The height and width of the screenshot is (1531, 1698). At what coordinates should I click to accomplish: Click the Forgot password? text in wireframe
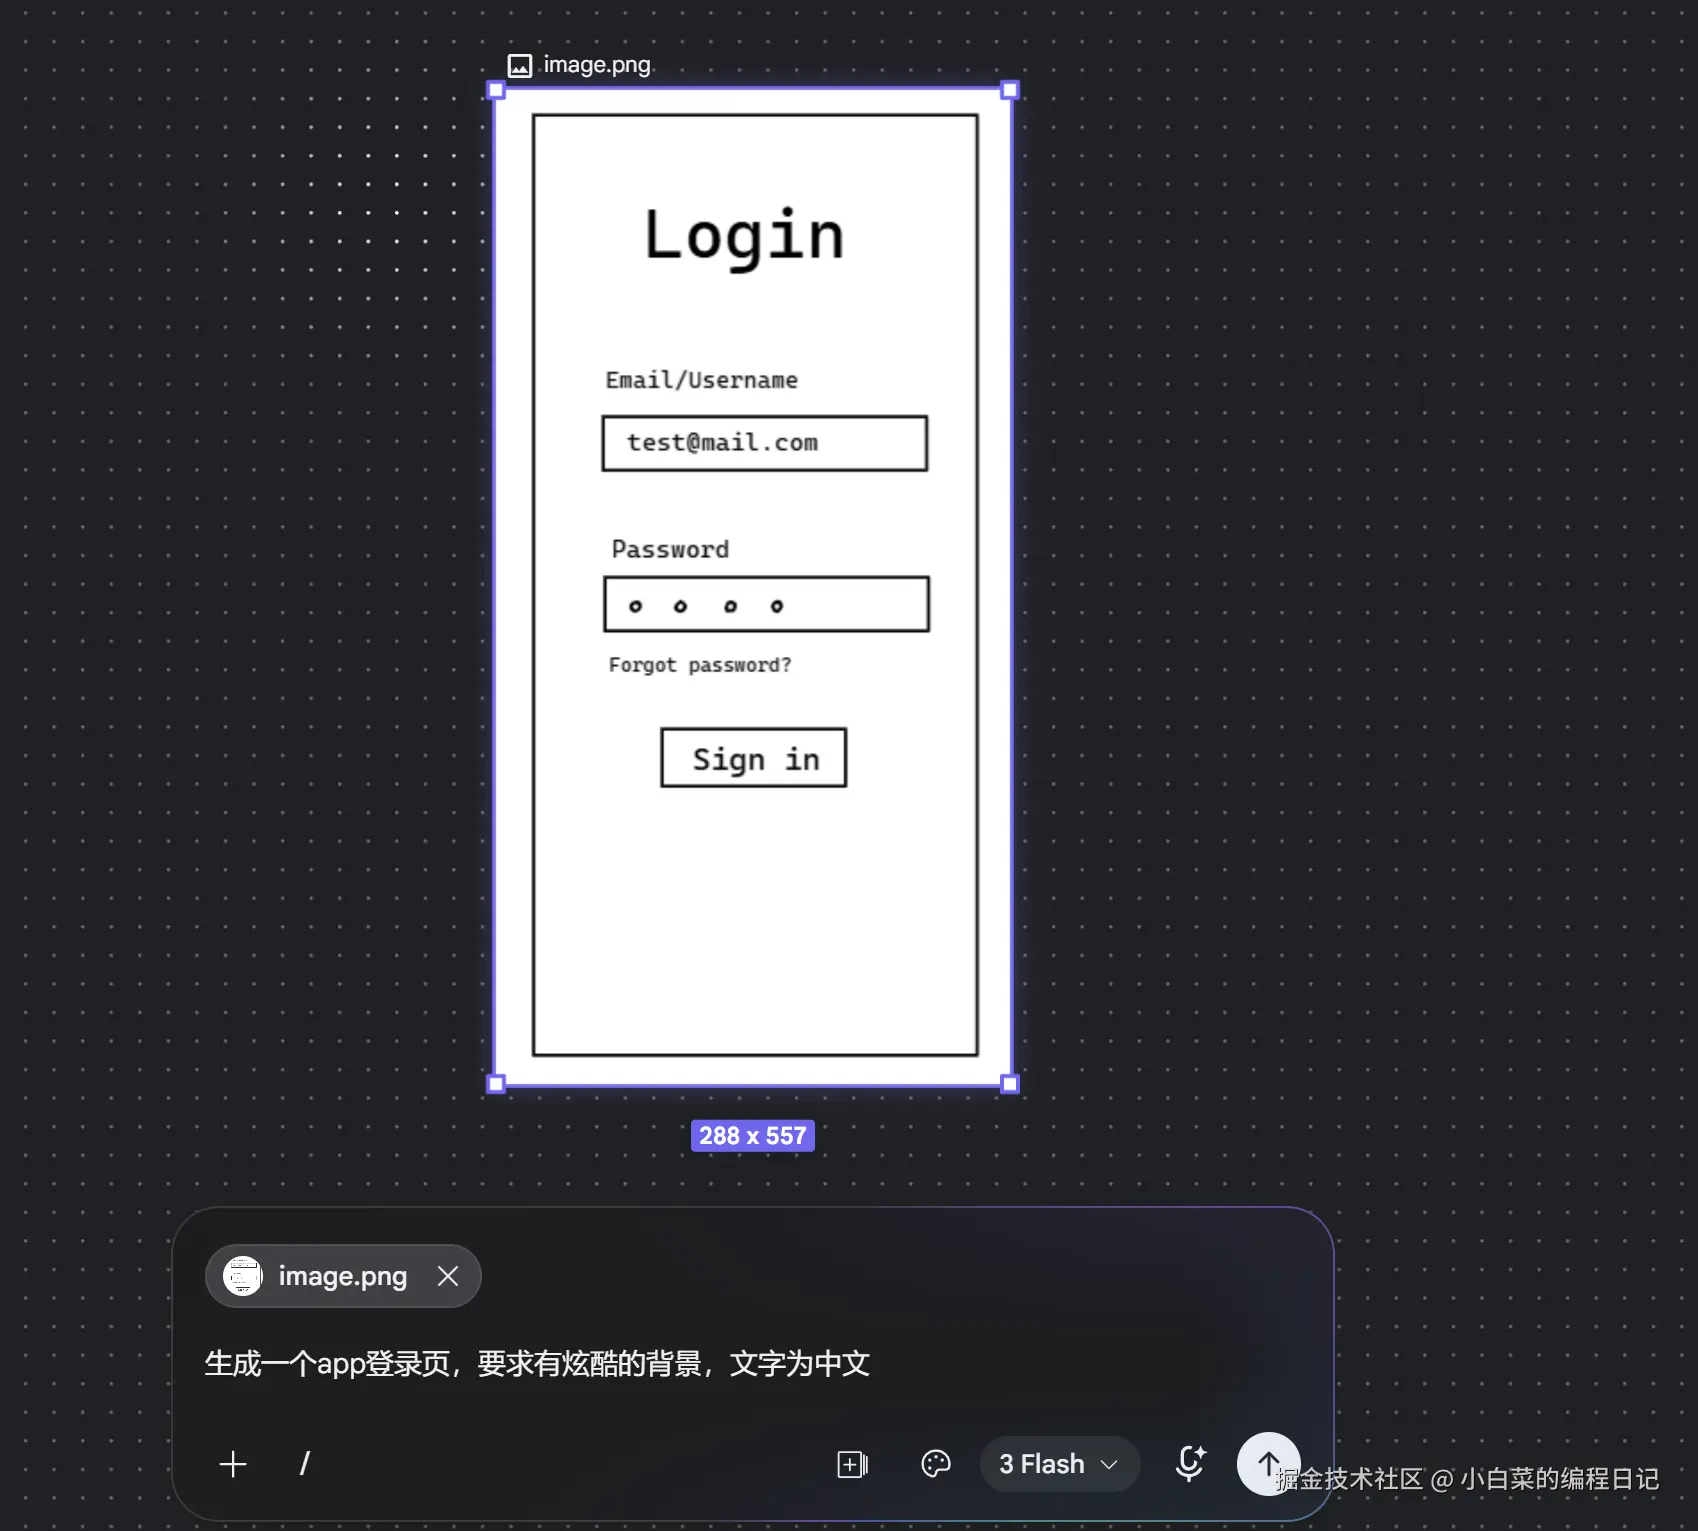(700, 666)
